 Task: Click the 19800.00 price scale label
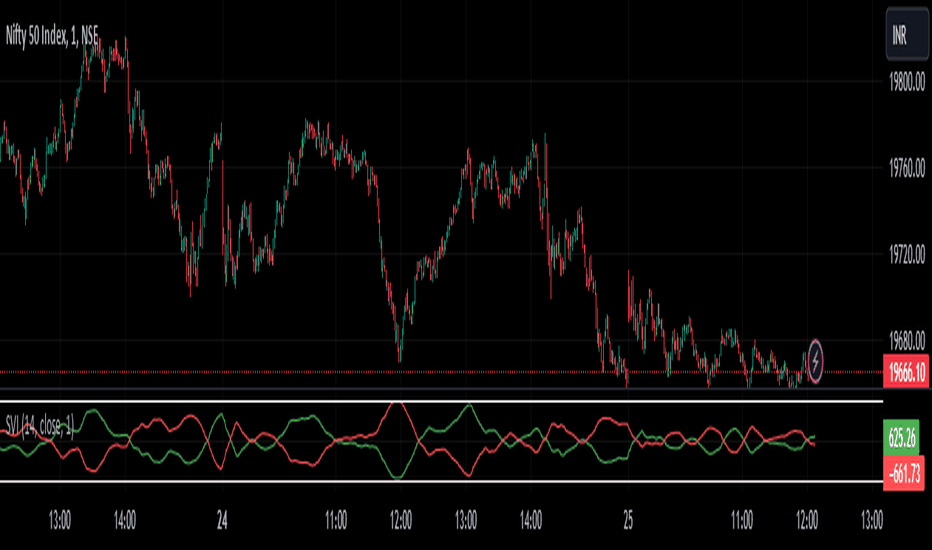pos(906,81)
